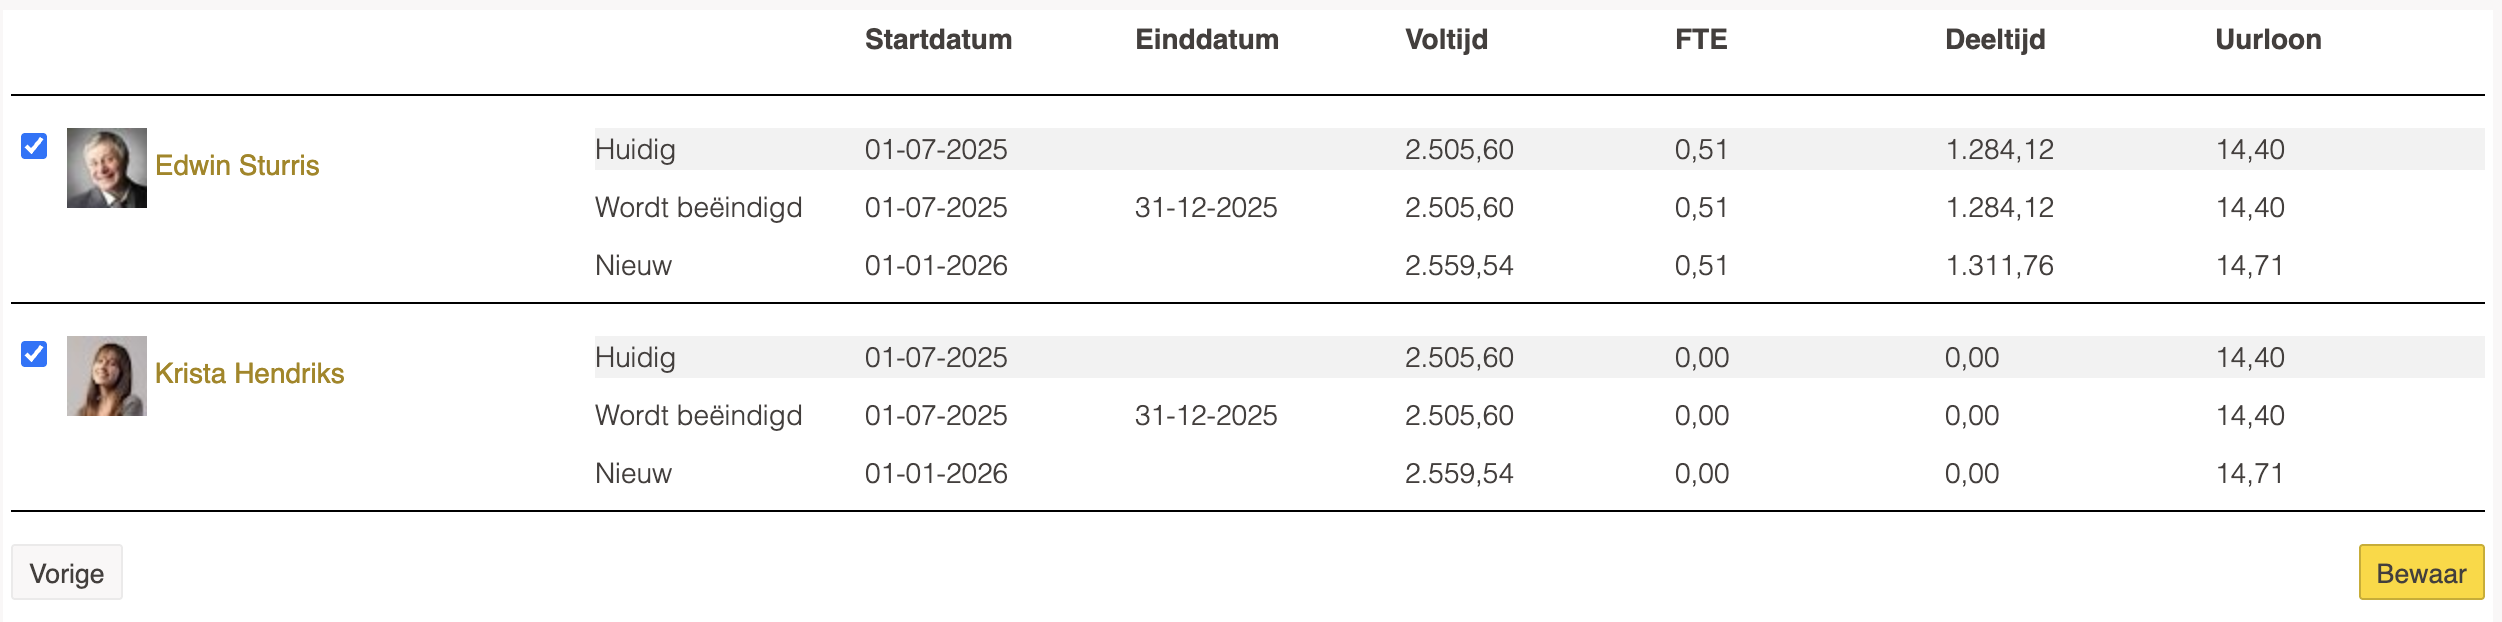Click Edwin's Nieuw start date 01-01-2026
Image resolution: width=2502 pixels, height=622 pixels.
pos(936,266)
